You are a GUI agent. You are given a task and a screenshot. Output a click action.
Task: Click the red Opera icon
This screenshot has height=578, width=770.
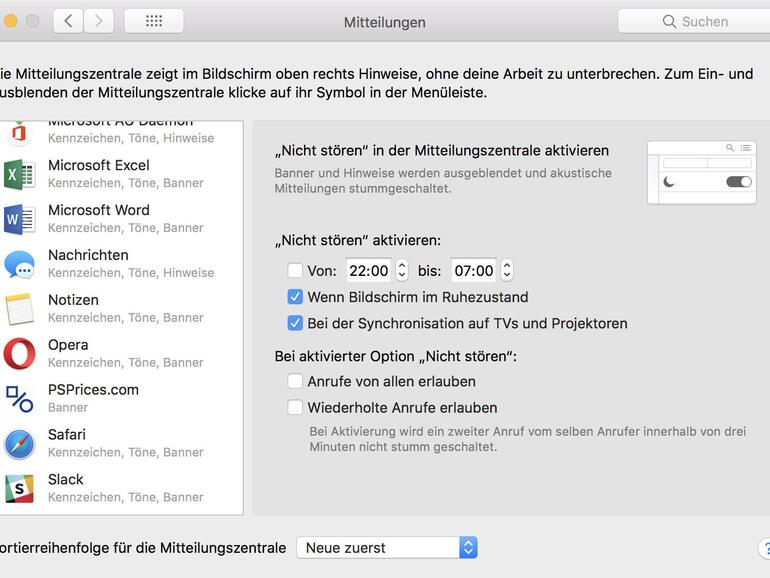click(x=19, y=354)
